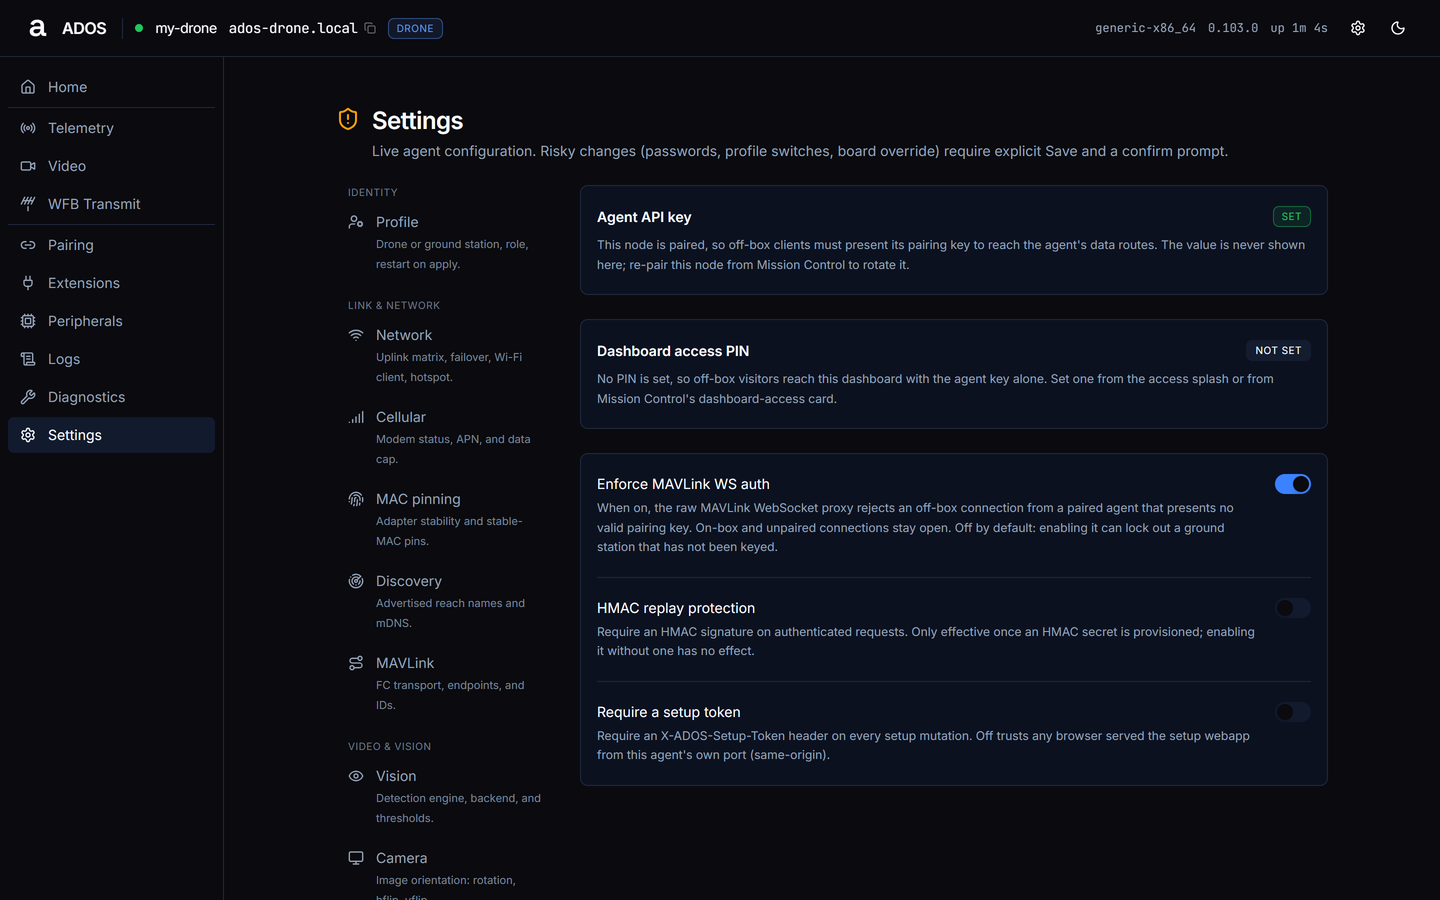
Task: Click the ADOS logo icon
Action: [38, 28]
